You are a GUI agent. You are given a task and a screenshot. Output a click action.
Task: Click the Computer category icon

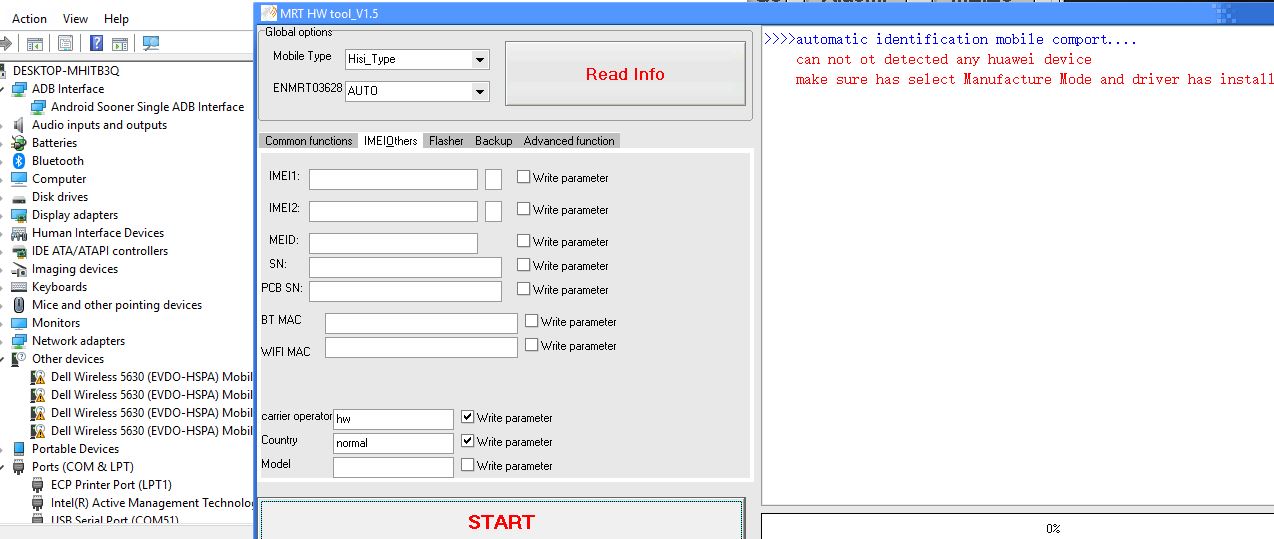click(19, 179)
